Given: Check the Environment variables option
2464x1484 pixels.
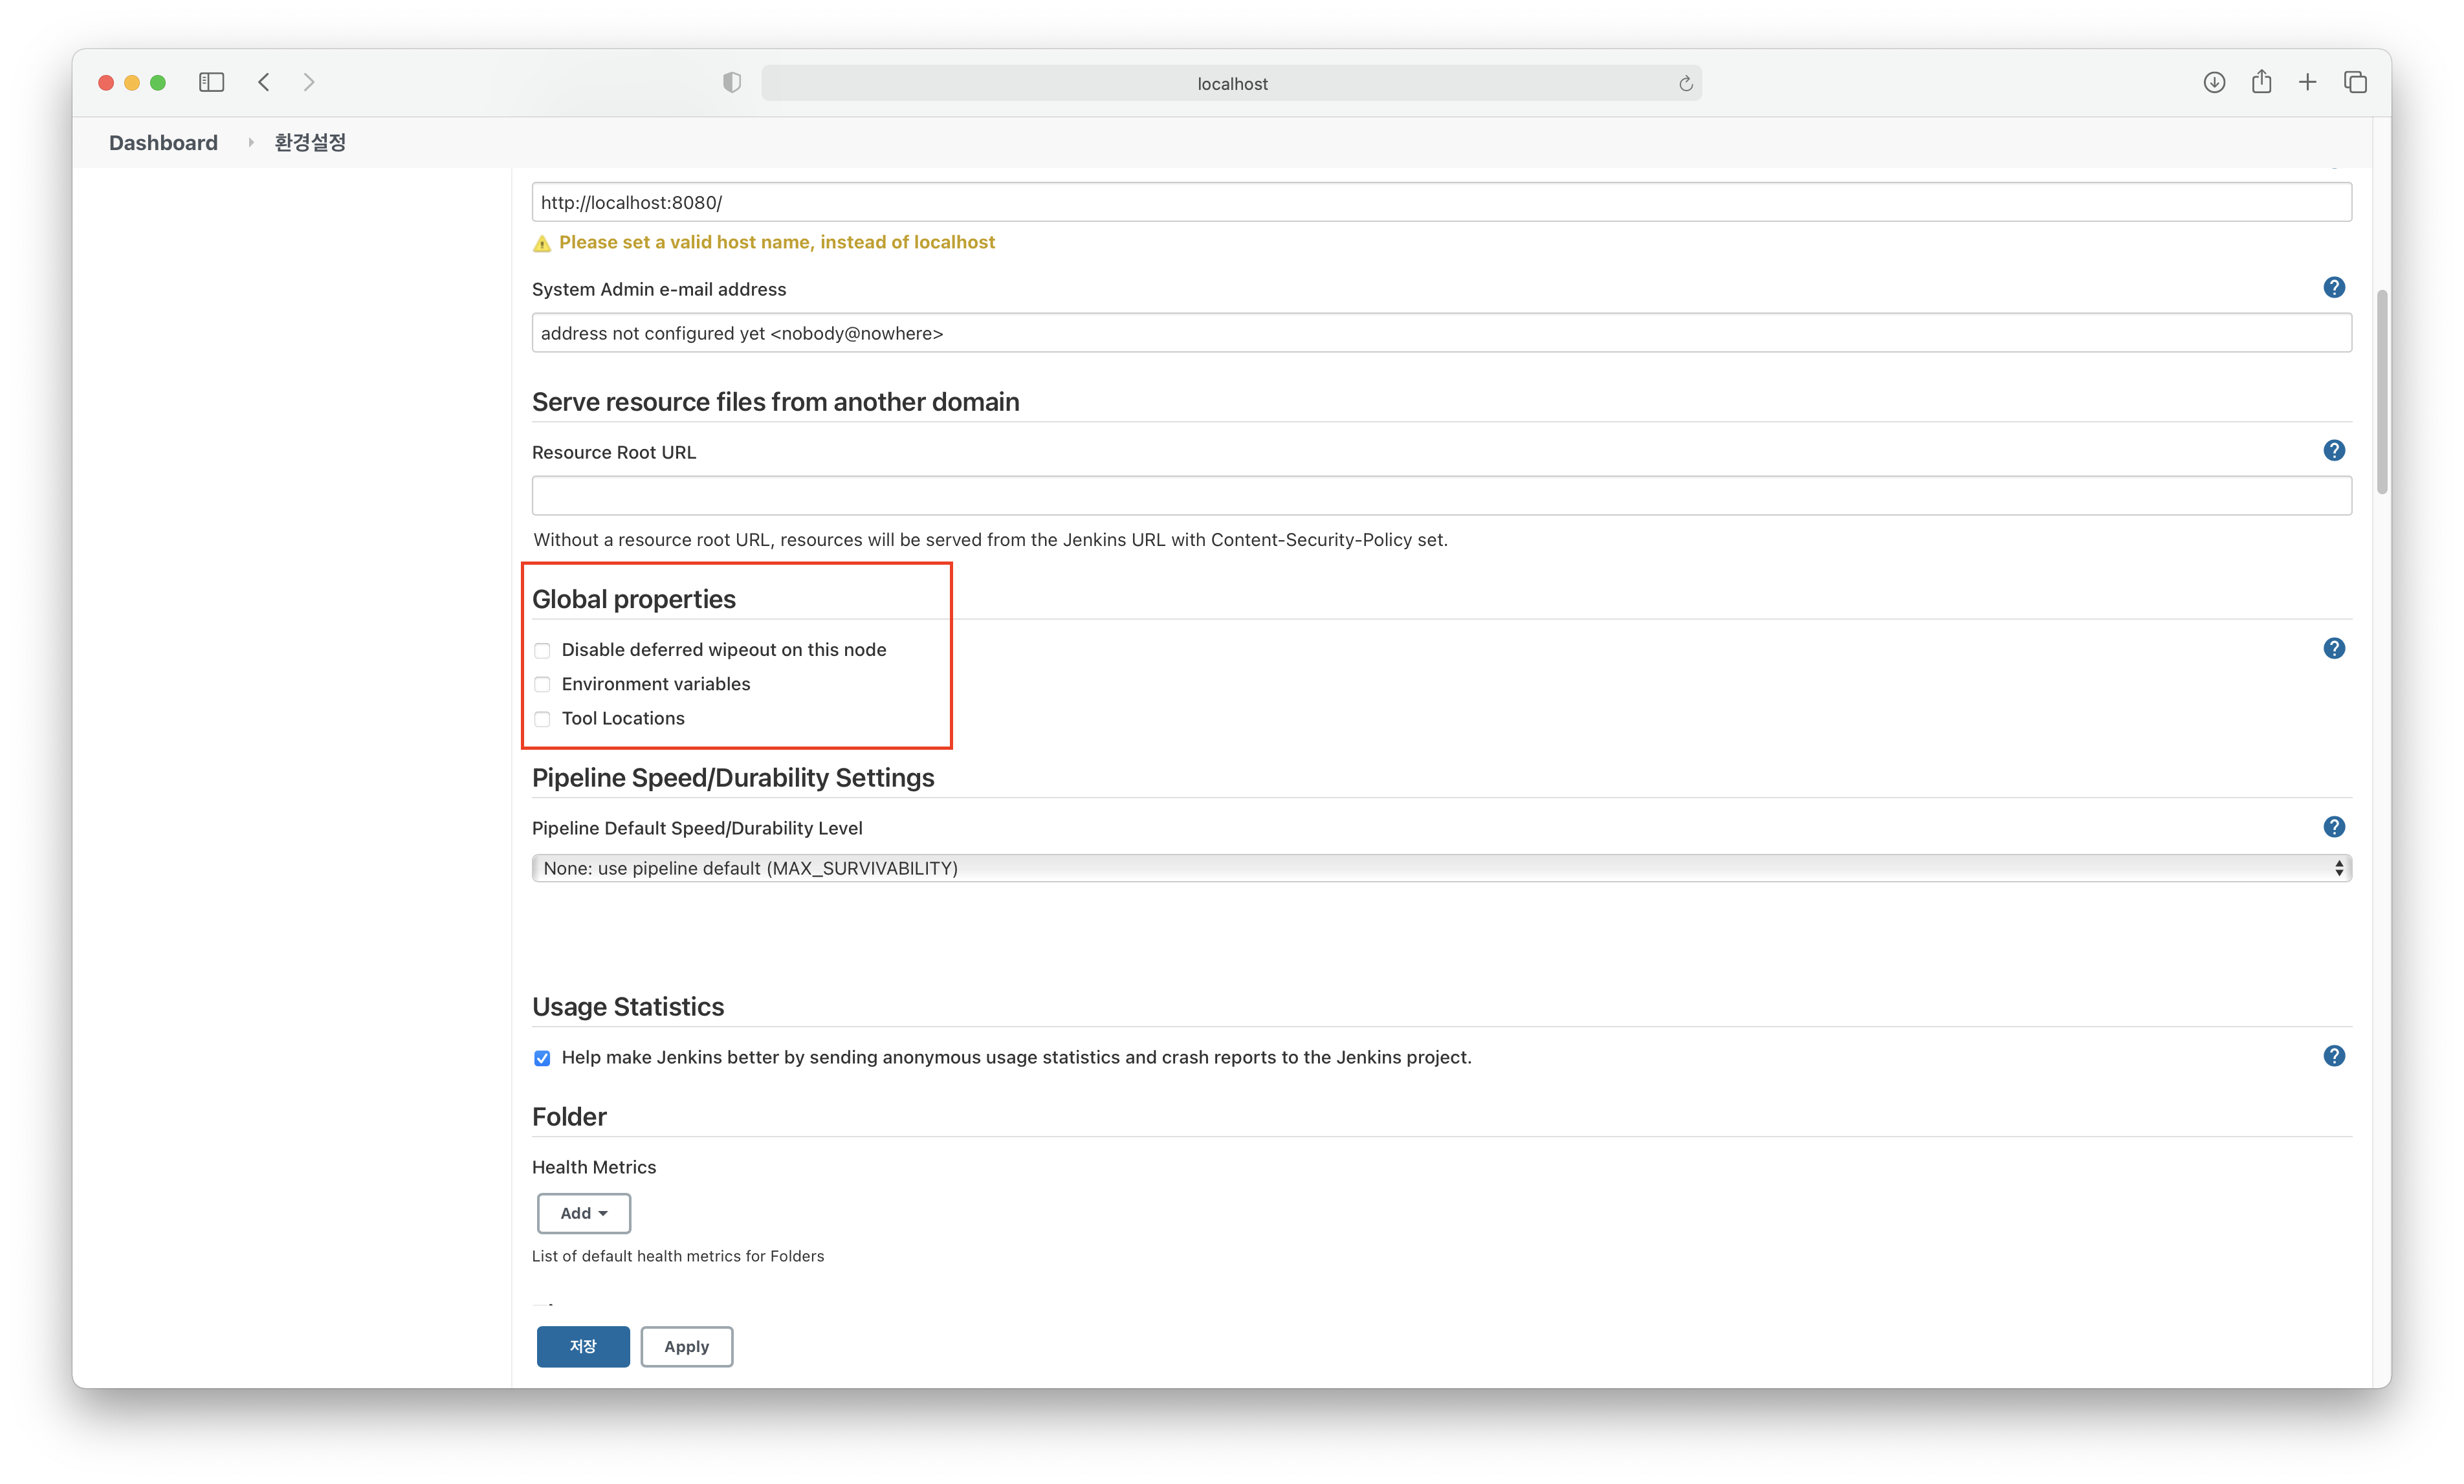Looking at the screenshot, I should pos(542,685).
